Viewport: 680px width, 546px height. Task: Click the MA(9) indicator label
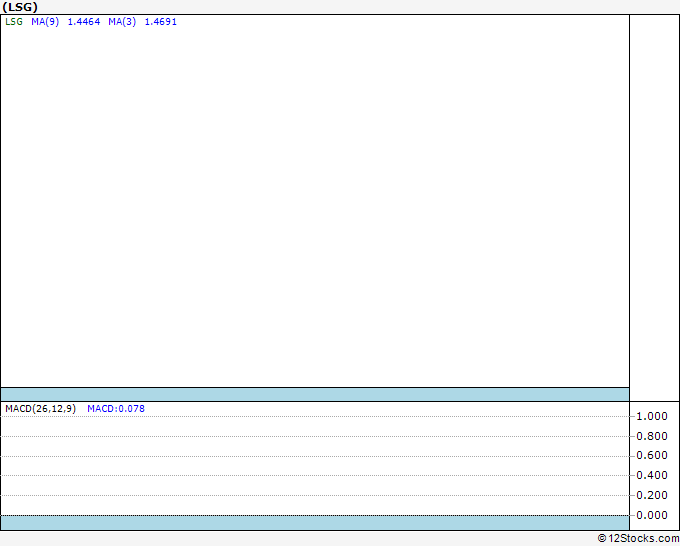pos(46,21)
